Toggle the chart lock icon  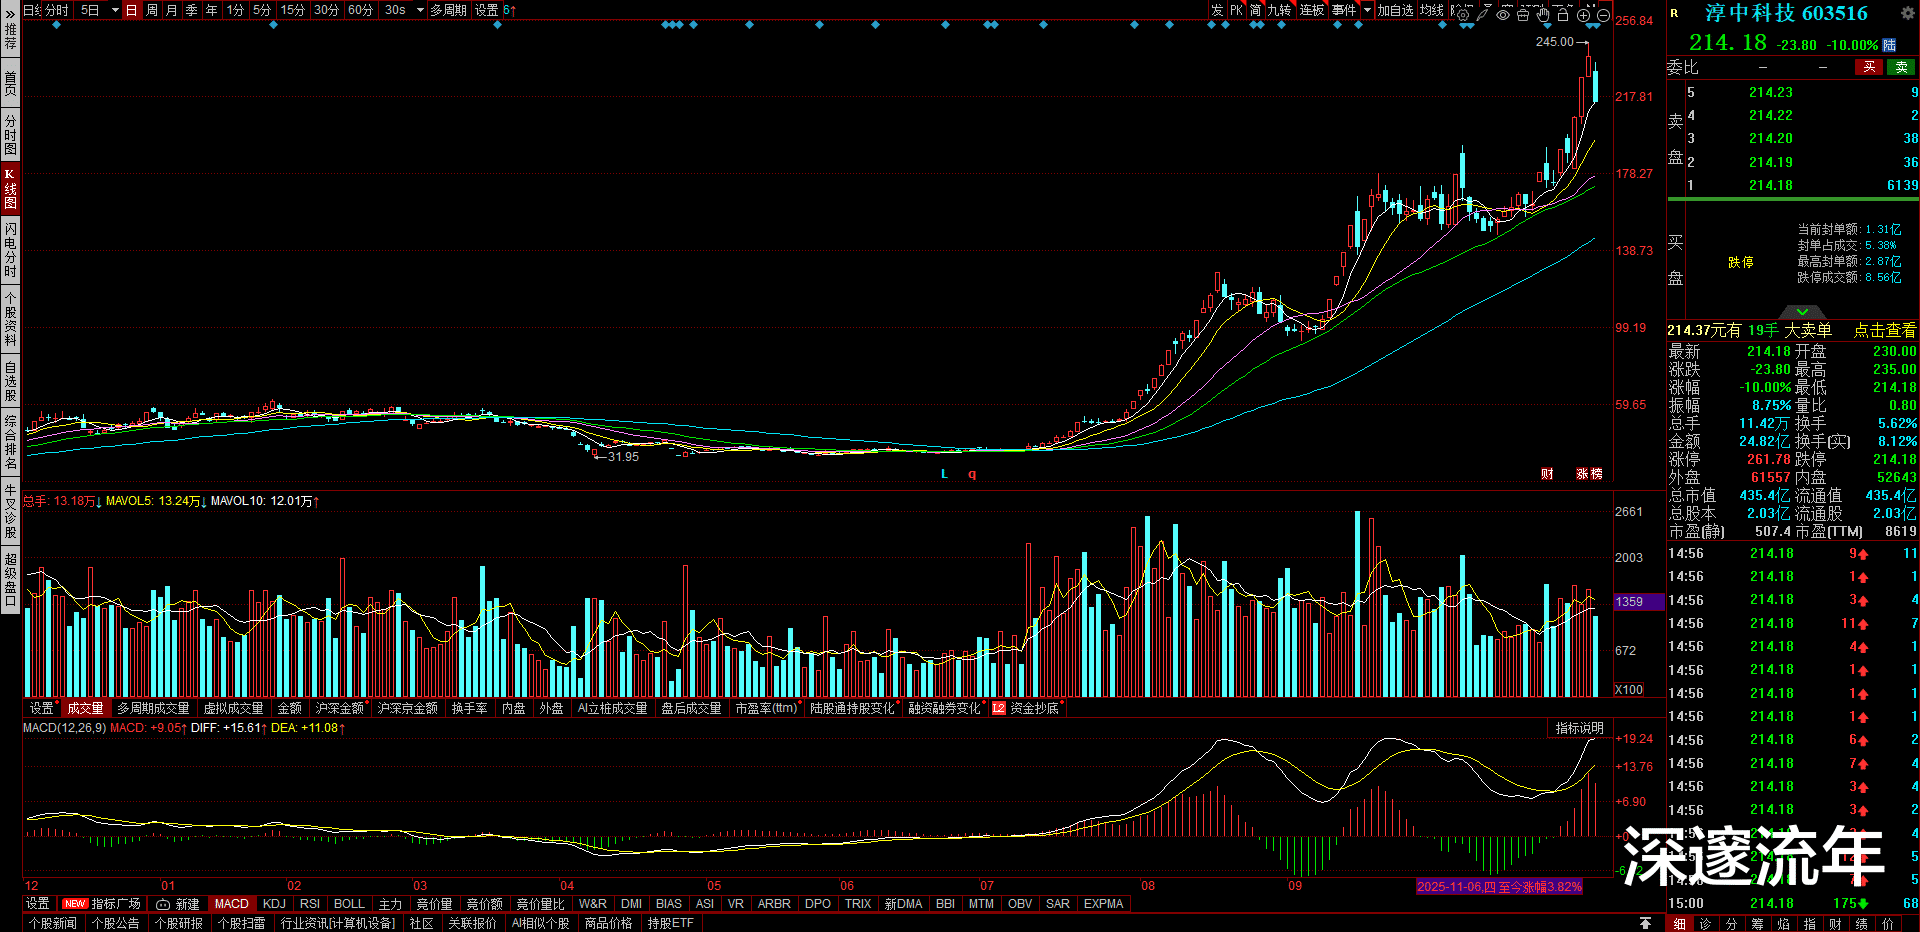click(x=1563, y=14)
